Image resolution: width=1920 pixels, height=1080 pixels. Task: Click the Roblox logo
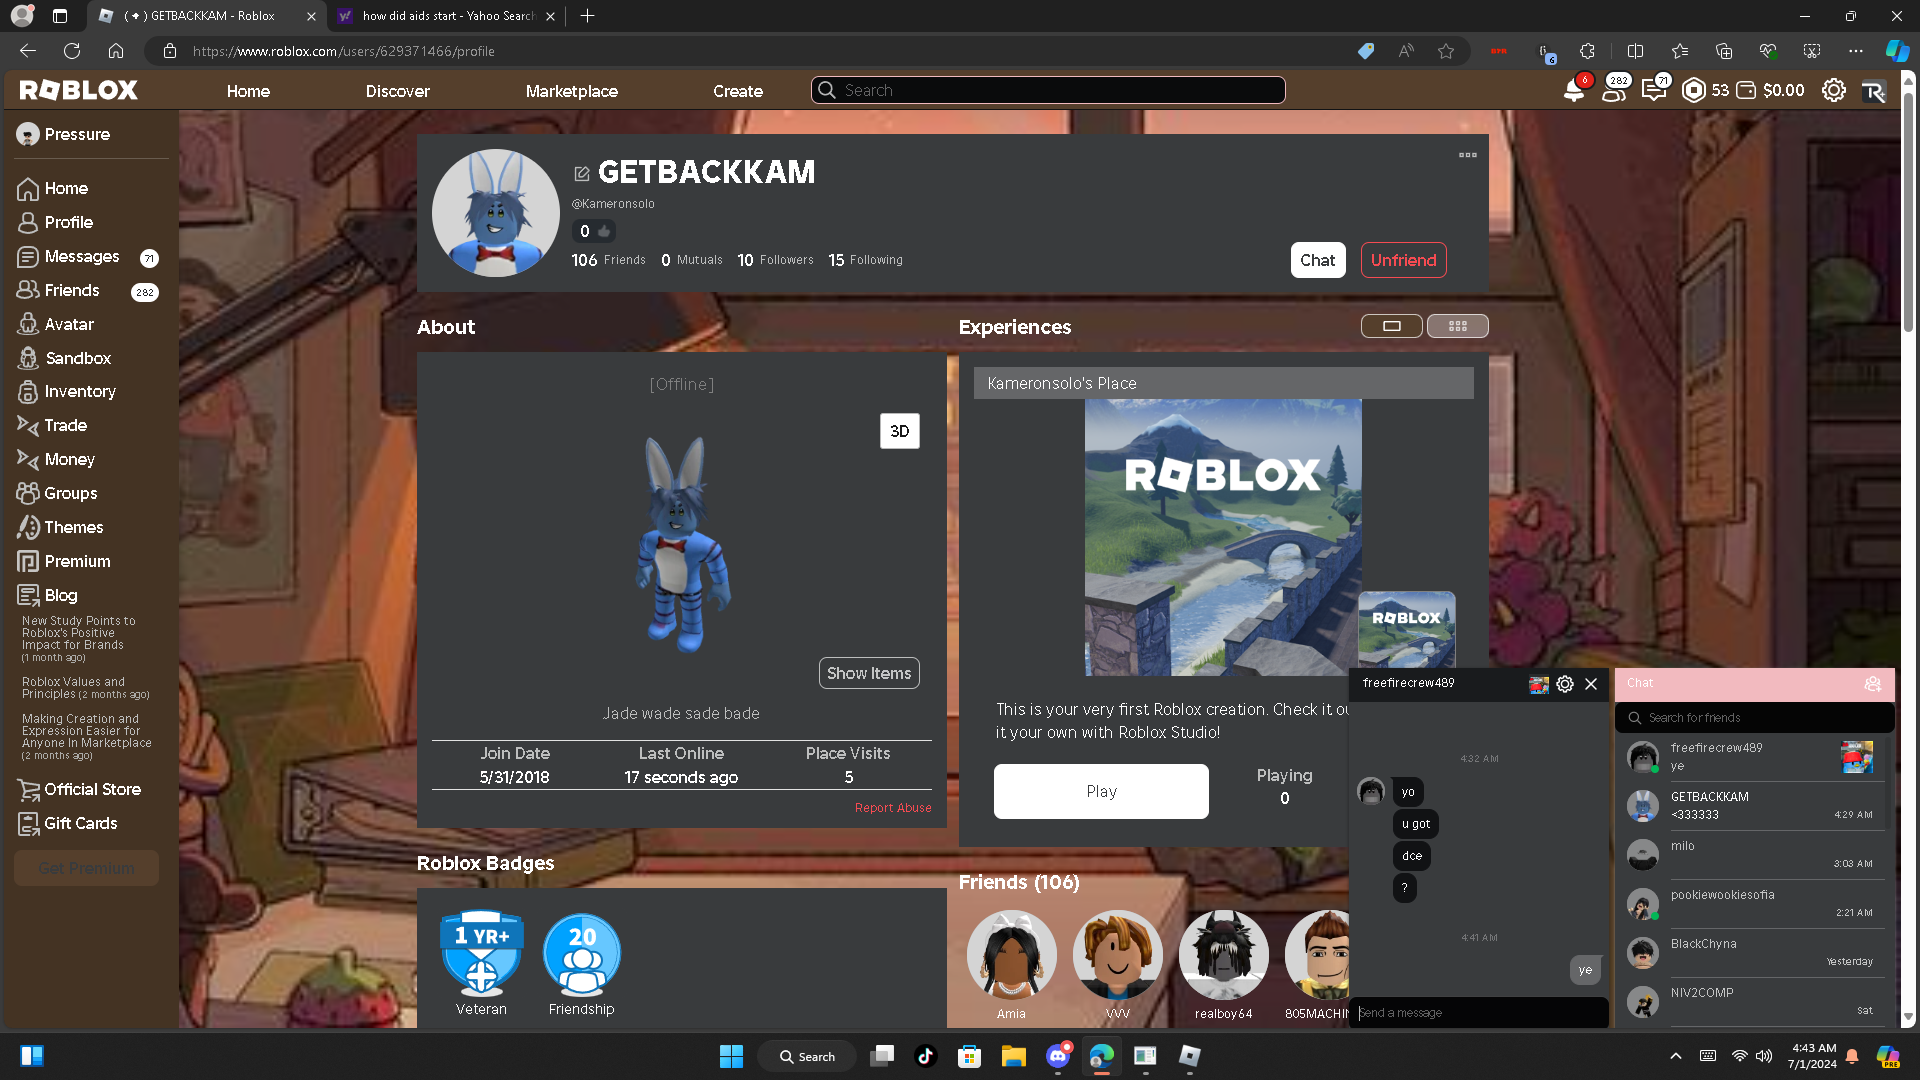pos(79,90)
